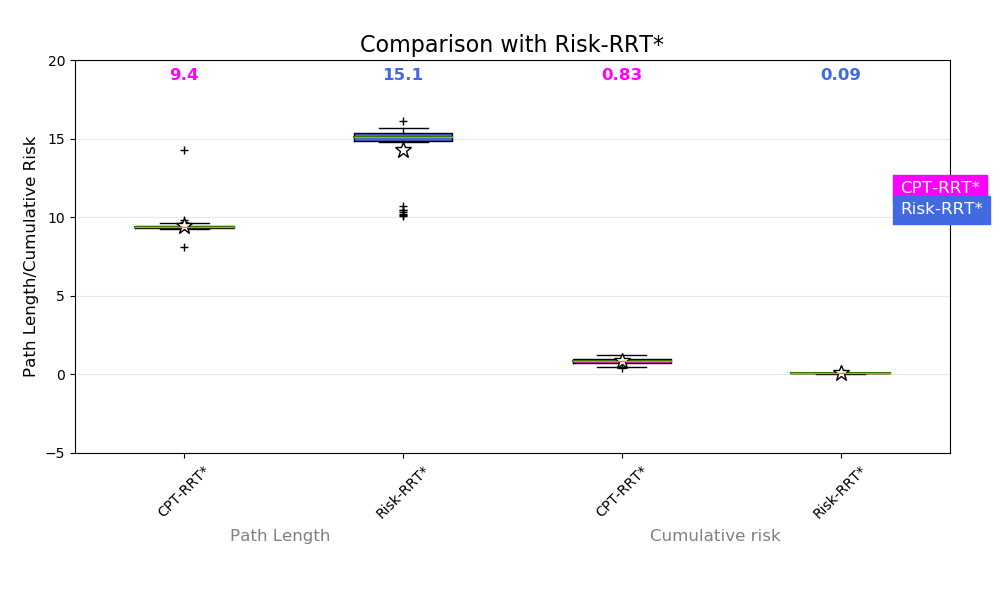Click the mean star on the Risk-RRT* path length box

[403, 150]
